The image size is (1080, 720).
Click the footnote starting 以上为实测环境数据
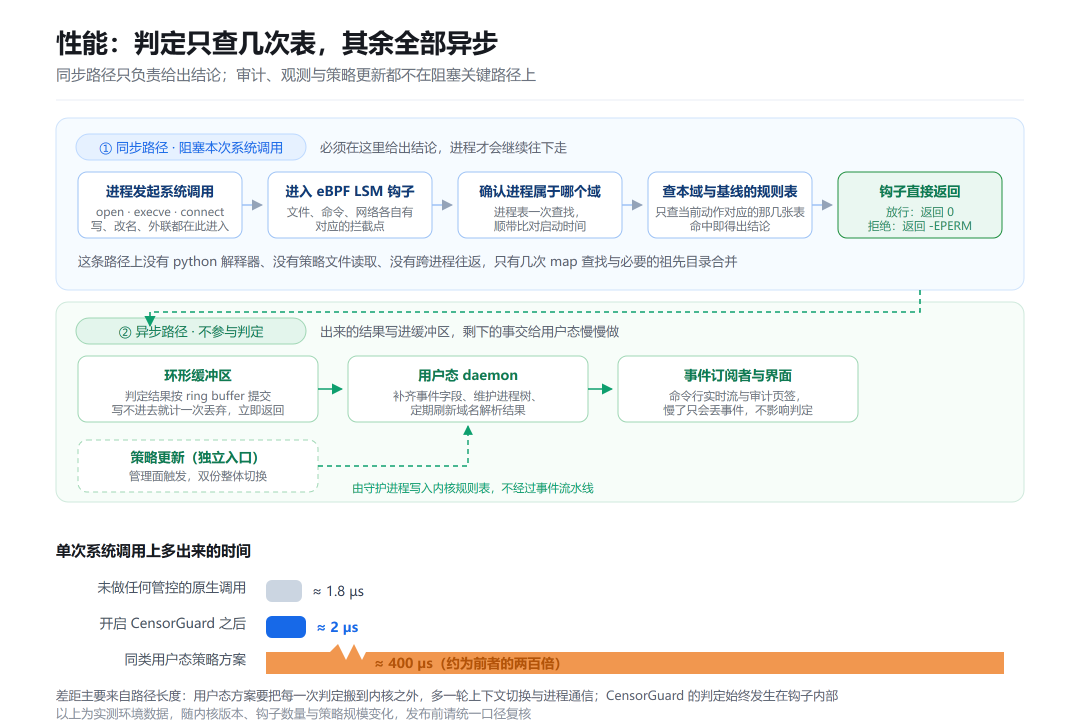point(293,713)
